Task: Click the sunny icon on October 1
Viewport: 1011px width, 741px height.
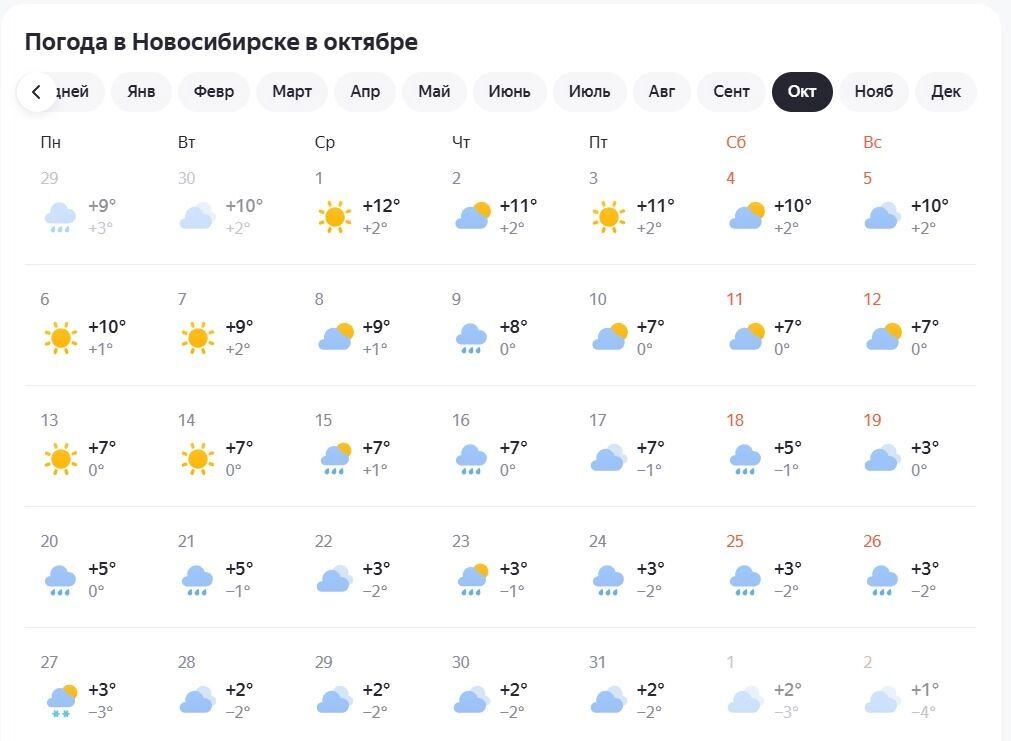Action: tap(334, 216)
